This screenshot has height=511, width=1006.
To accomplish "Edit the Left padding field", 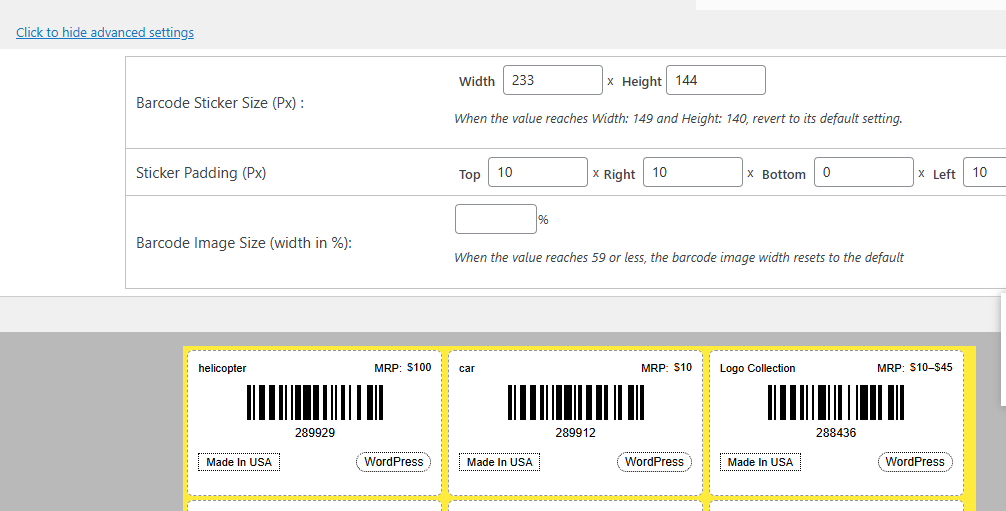I will pyautogui.click(x=985, y=172).
